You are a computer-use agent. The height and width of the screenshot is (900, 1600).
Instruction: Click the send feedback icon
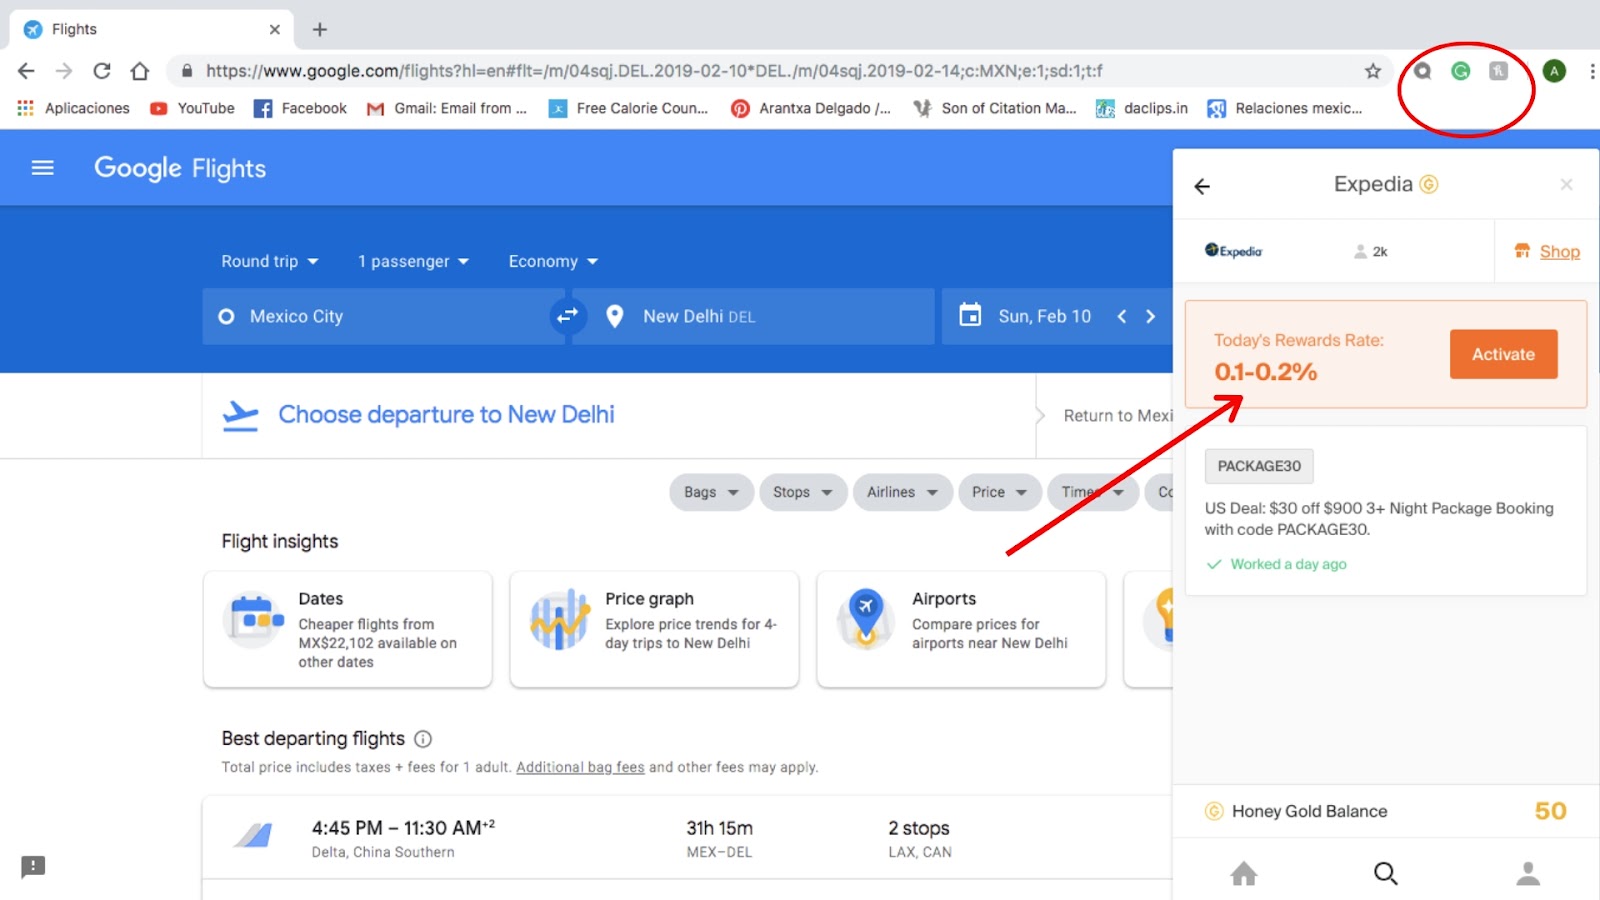point(33,866)
